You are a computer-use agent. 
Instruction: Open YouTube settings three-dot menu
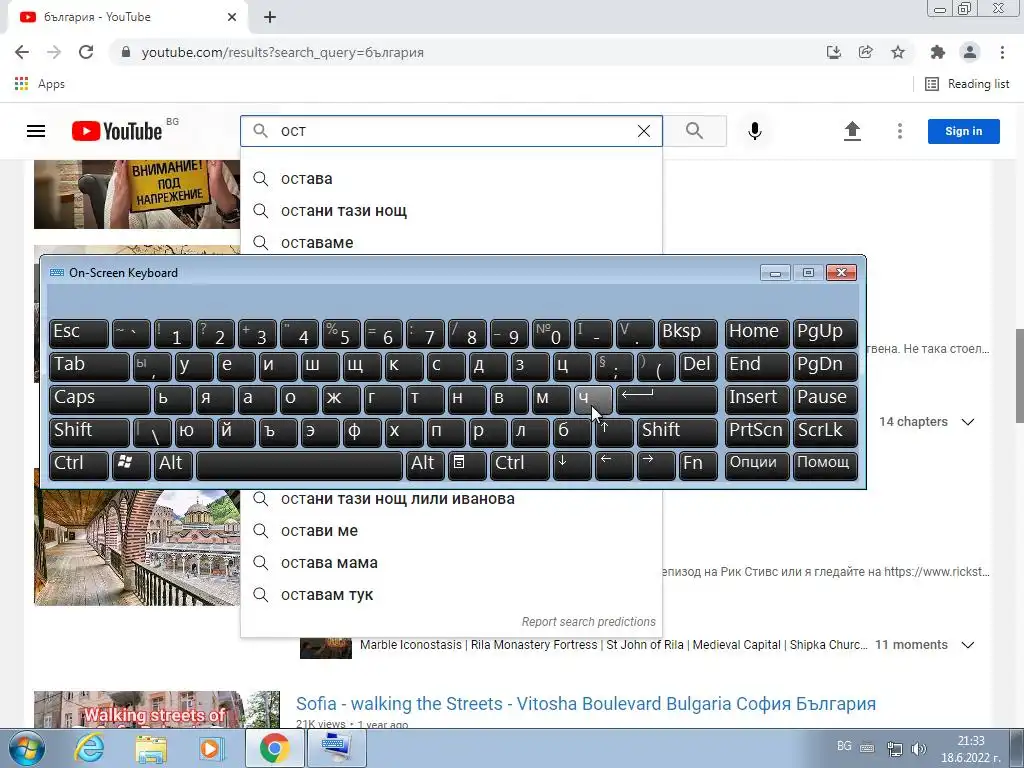[x=900, y=131]
